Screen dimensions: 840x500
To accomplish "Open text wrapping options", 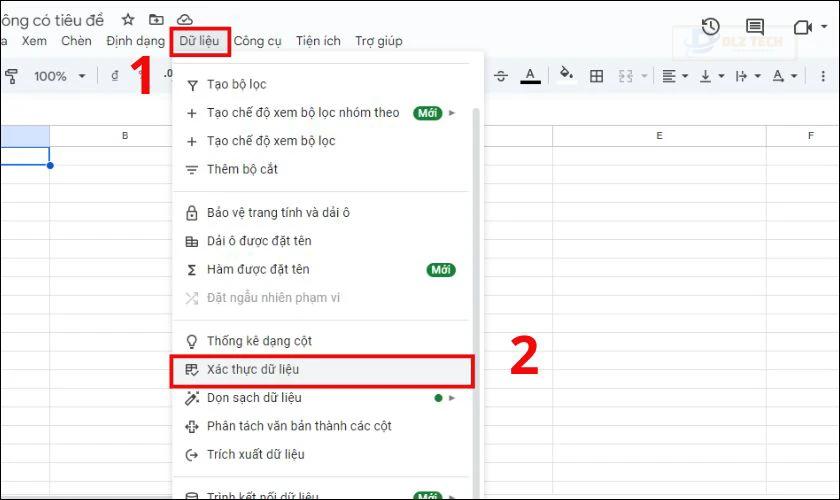I will 748,76.
